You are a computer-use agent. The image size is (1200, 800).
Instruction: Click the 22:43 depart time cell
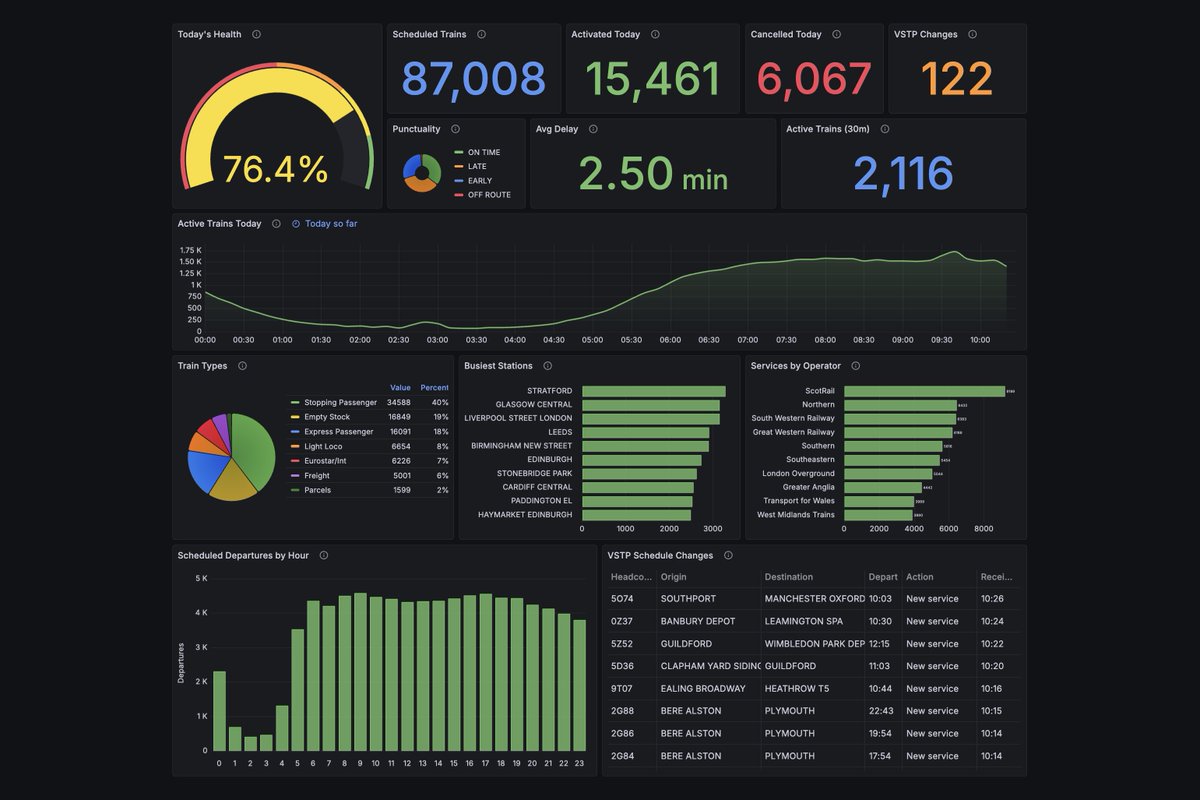pyautogui.click(x=881, y=711)
